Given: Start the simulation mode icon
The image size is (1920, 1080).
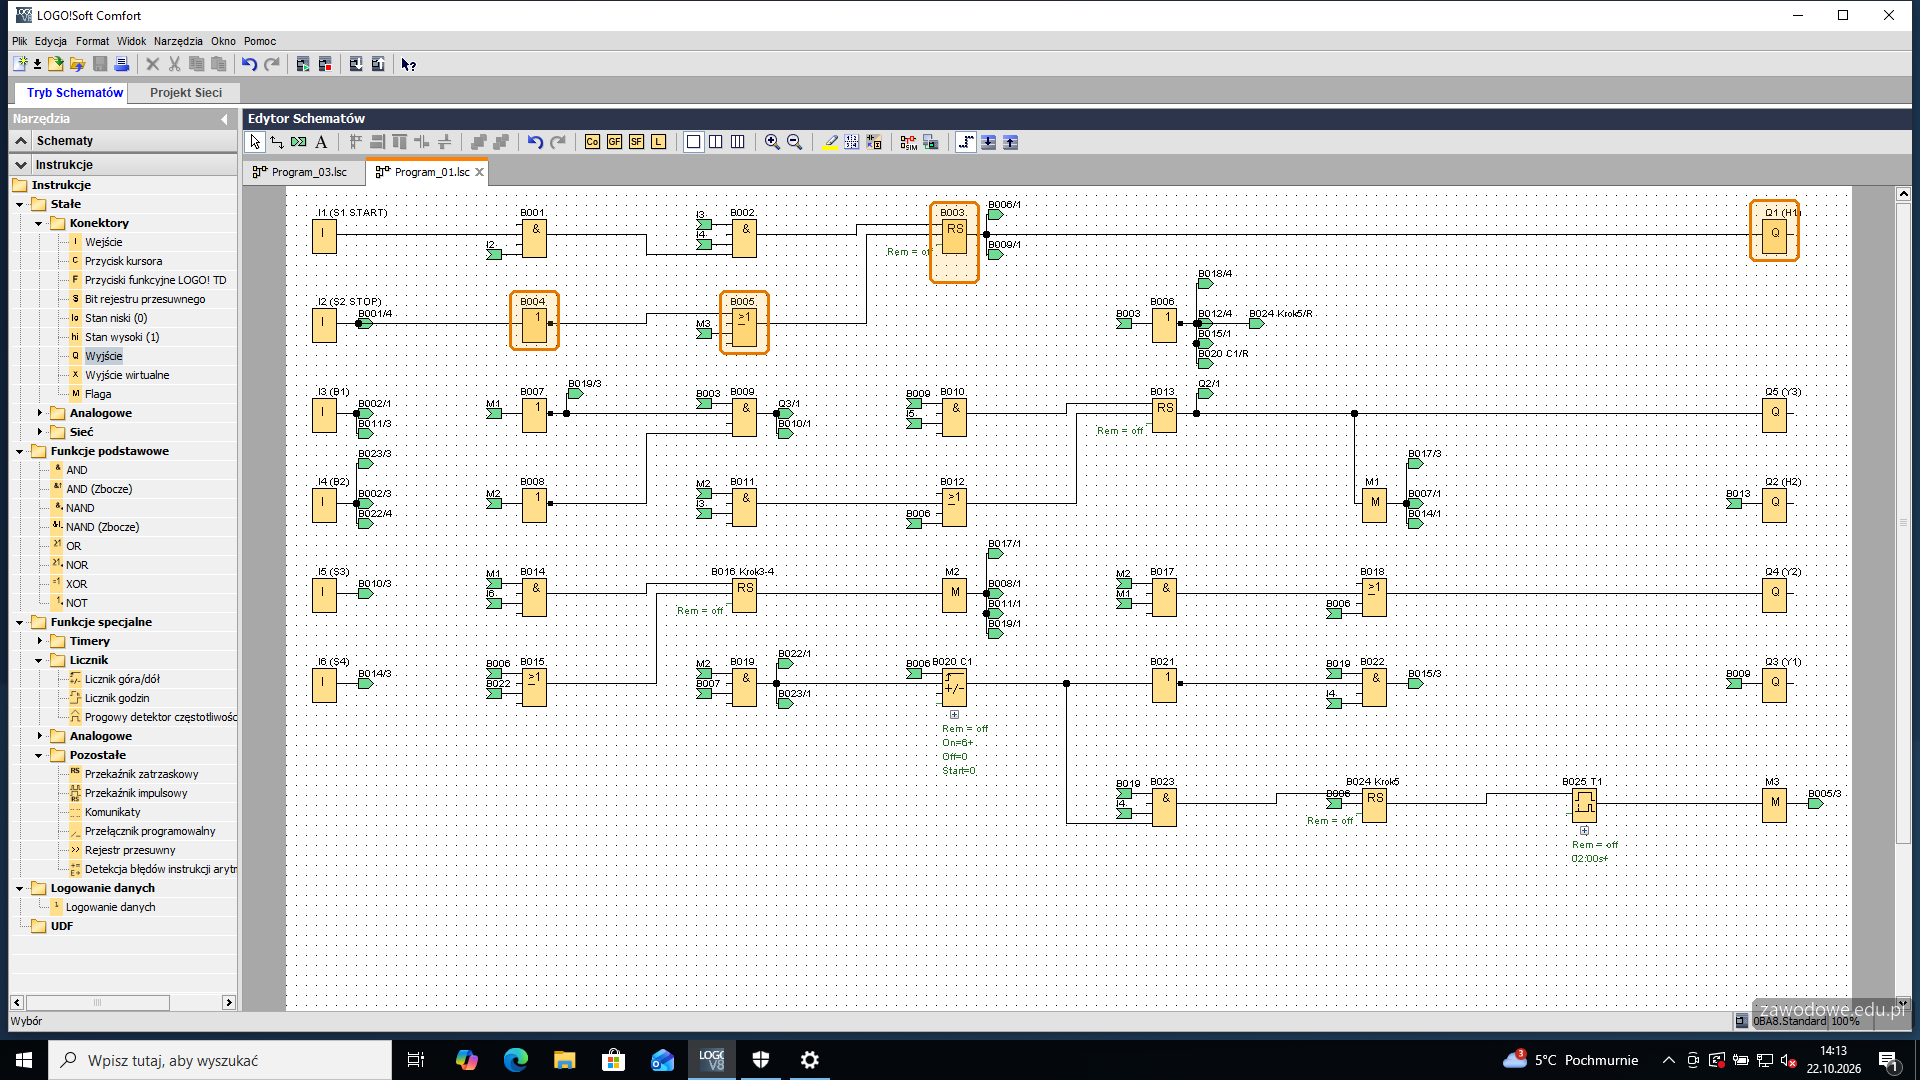Looking at the screenshot, I should 908,142.
